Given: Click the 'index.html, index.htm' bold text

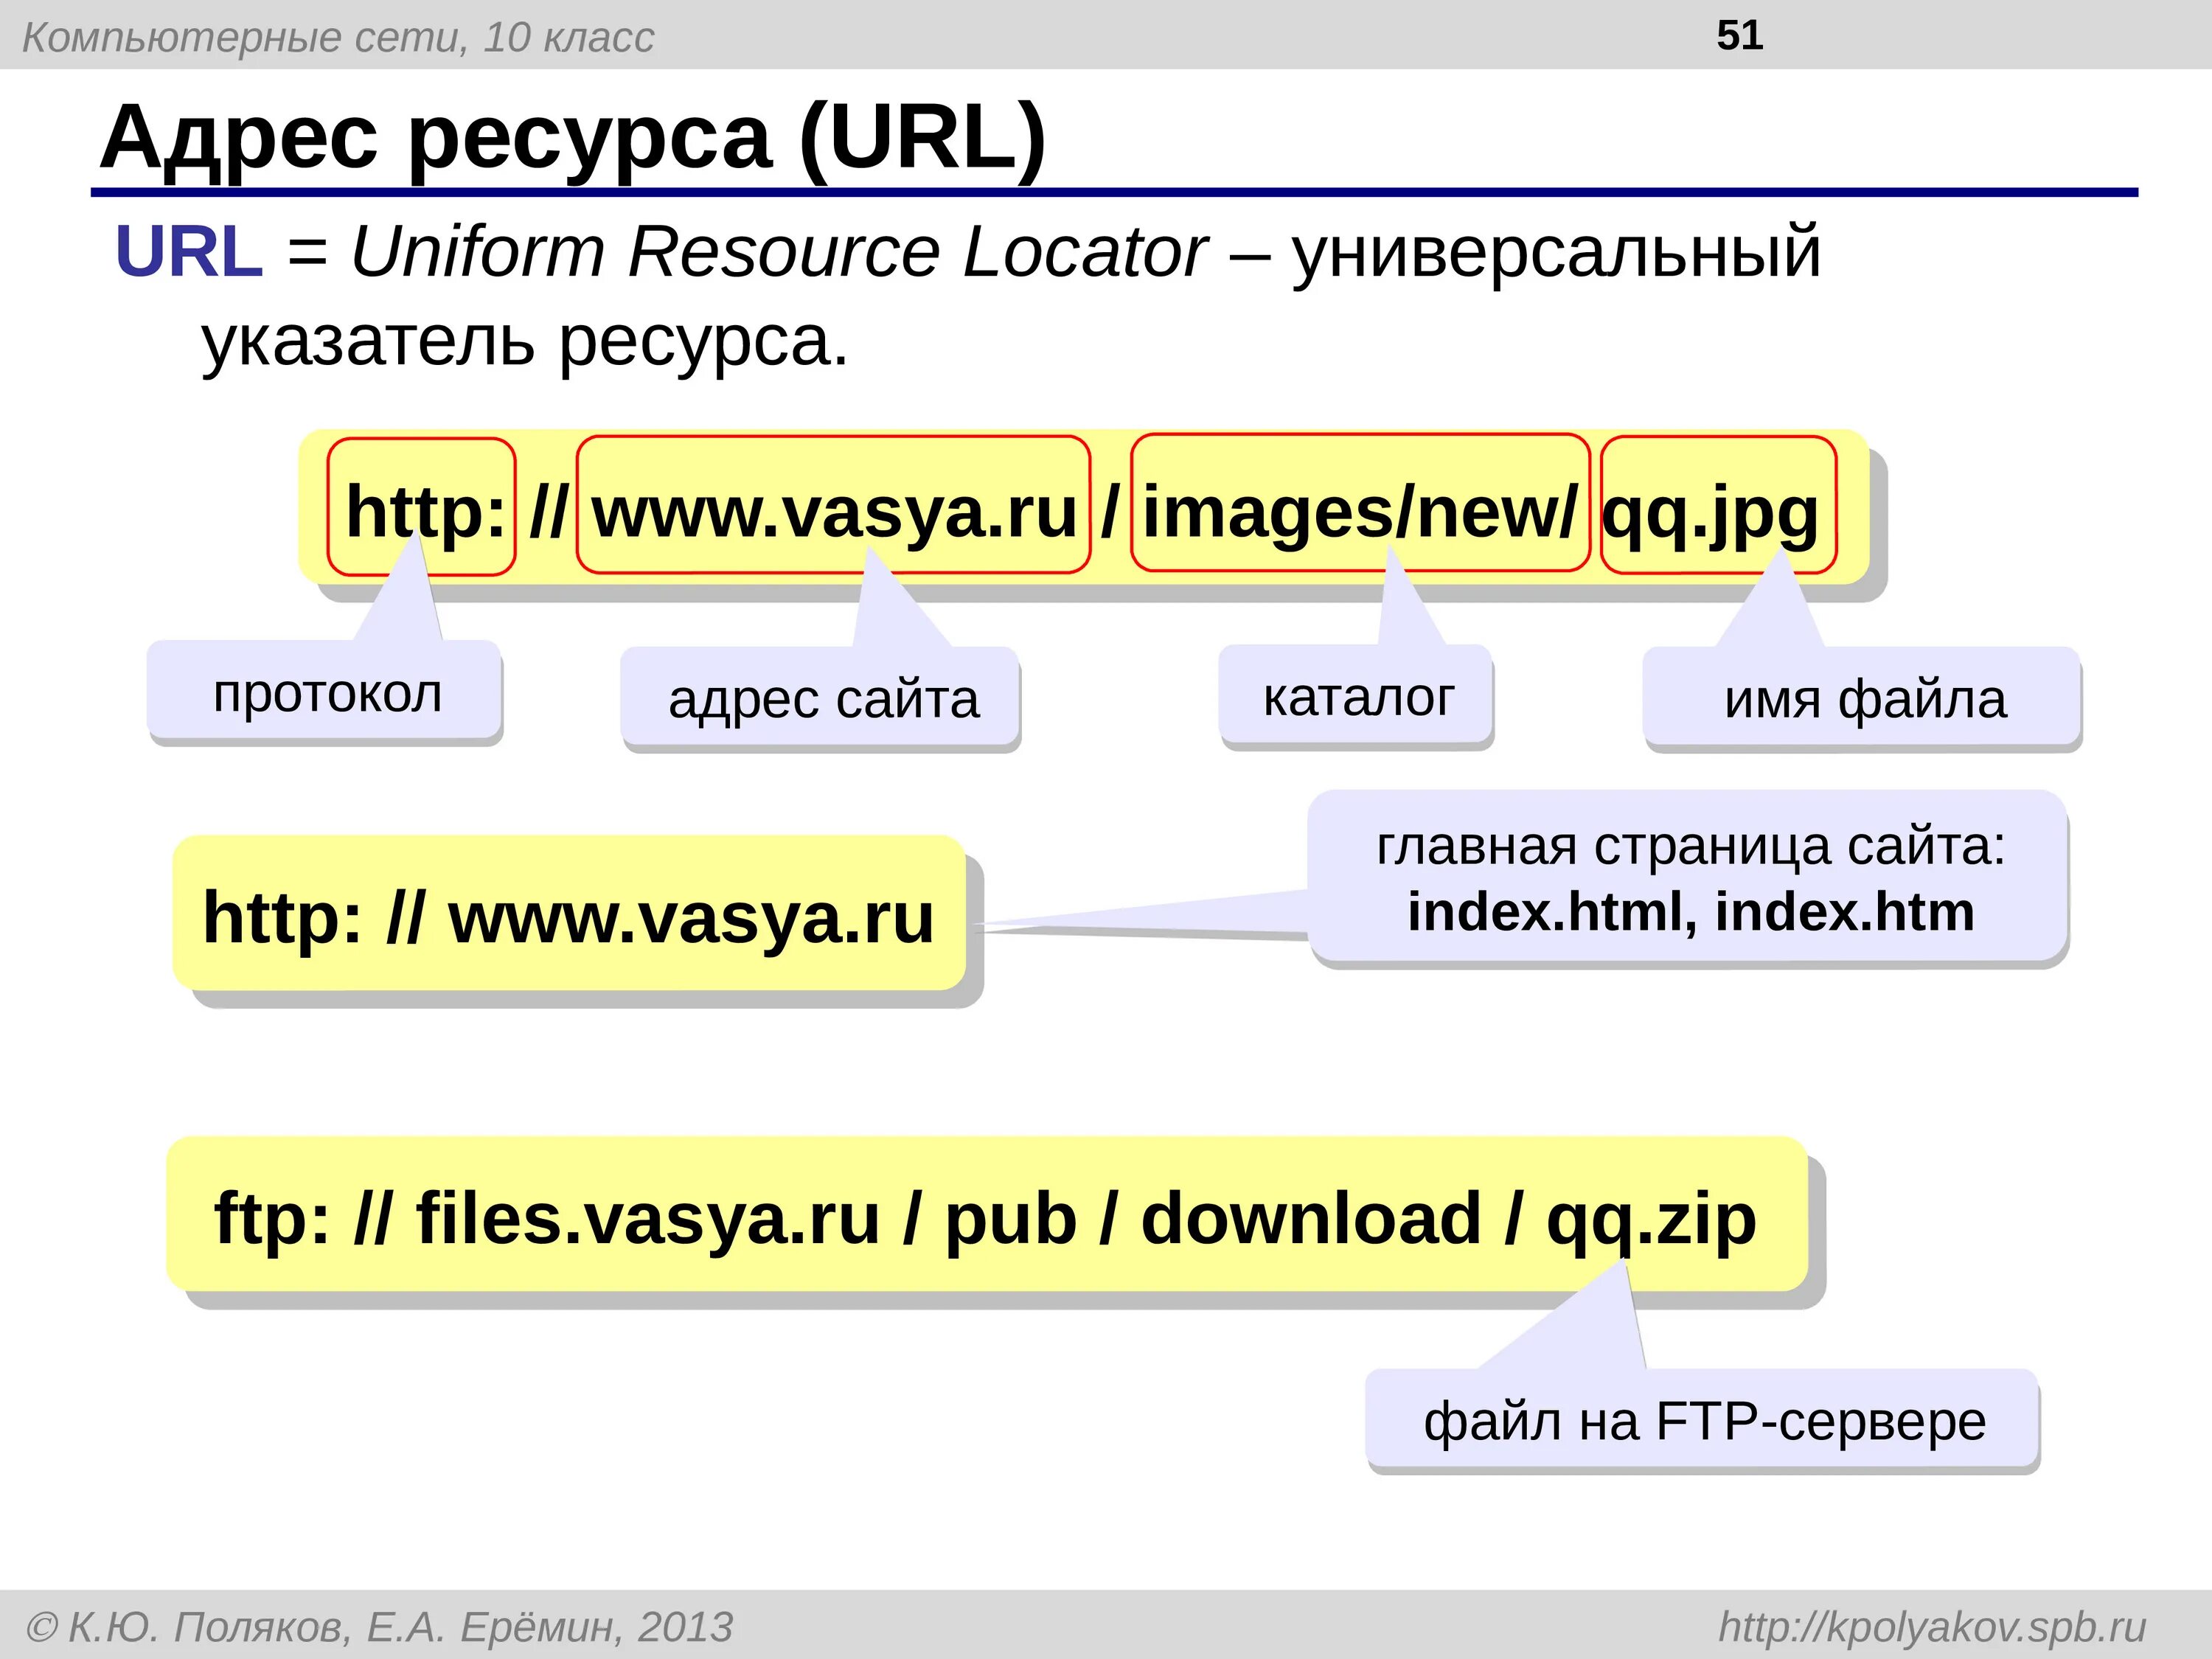Looking at the screenshot, I should 1690,912.
